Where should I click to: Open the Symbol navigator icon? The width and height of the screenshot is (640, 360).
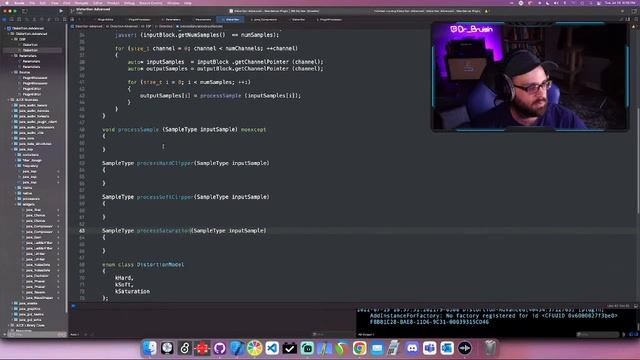(x=19, y=19)
